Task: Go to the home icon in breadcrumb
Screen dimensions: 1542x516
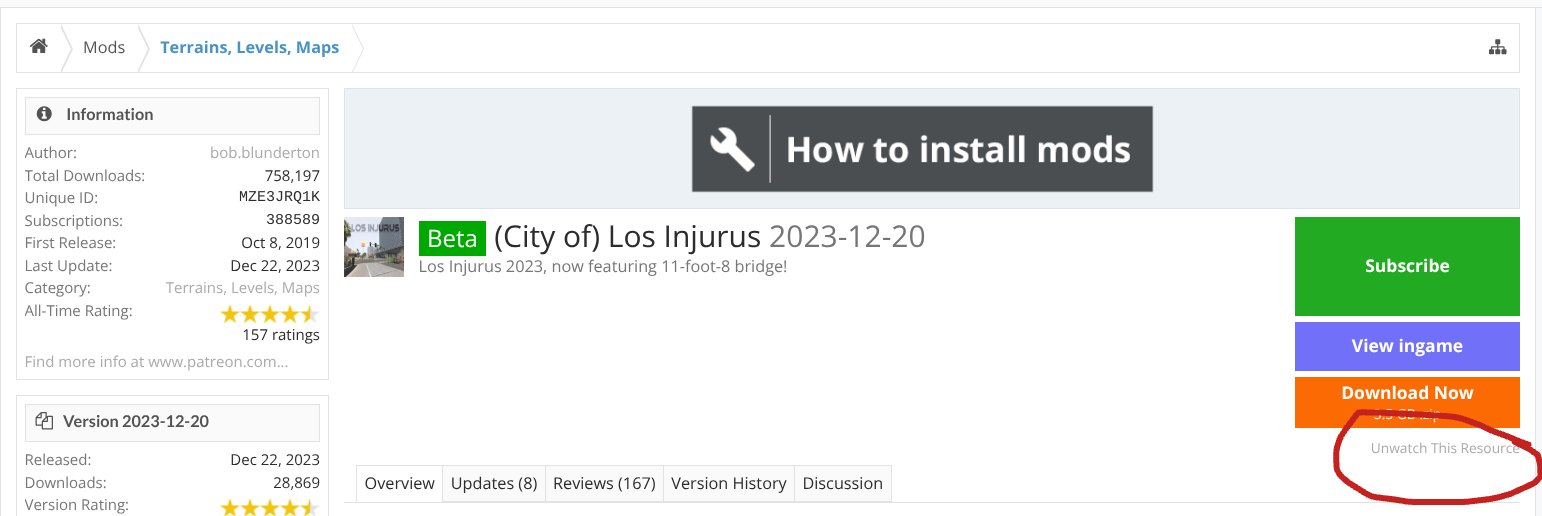Action: click(x=39, y=47)
